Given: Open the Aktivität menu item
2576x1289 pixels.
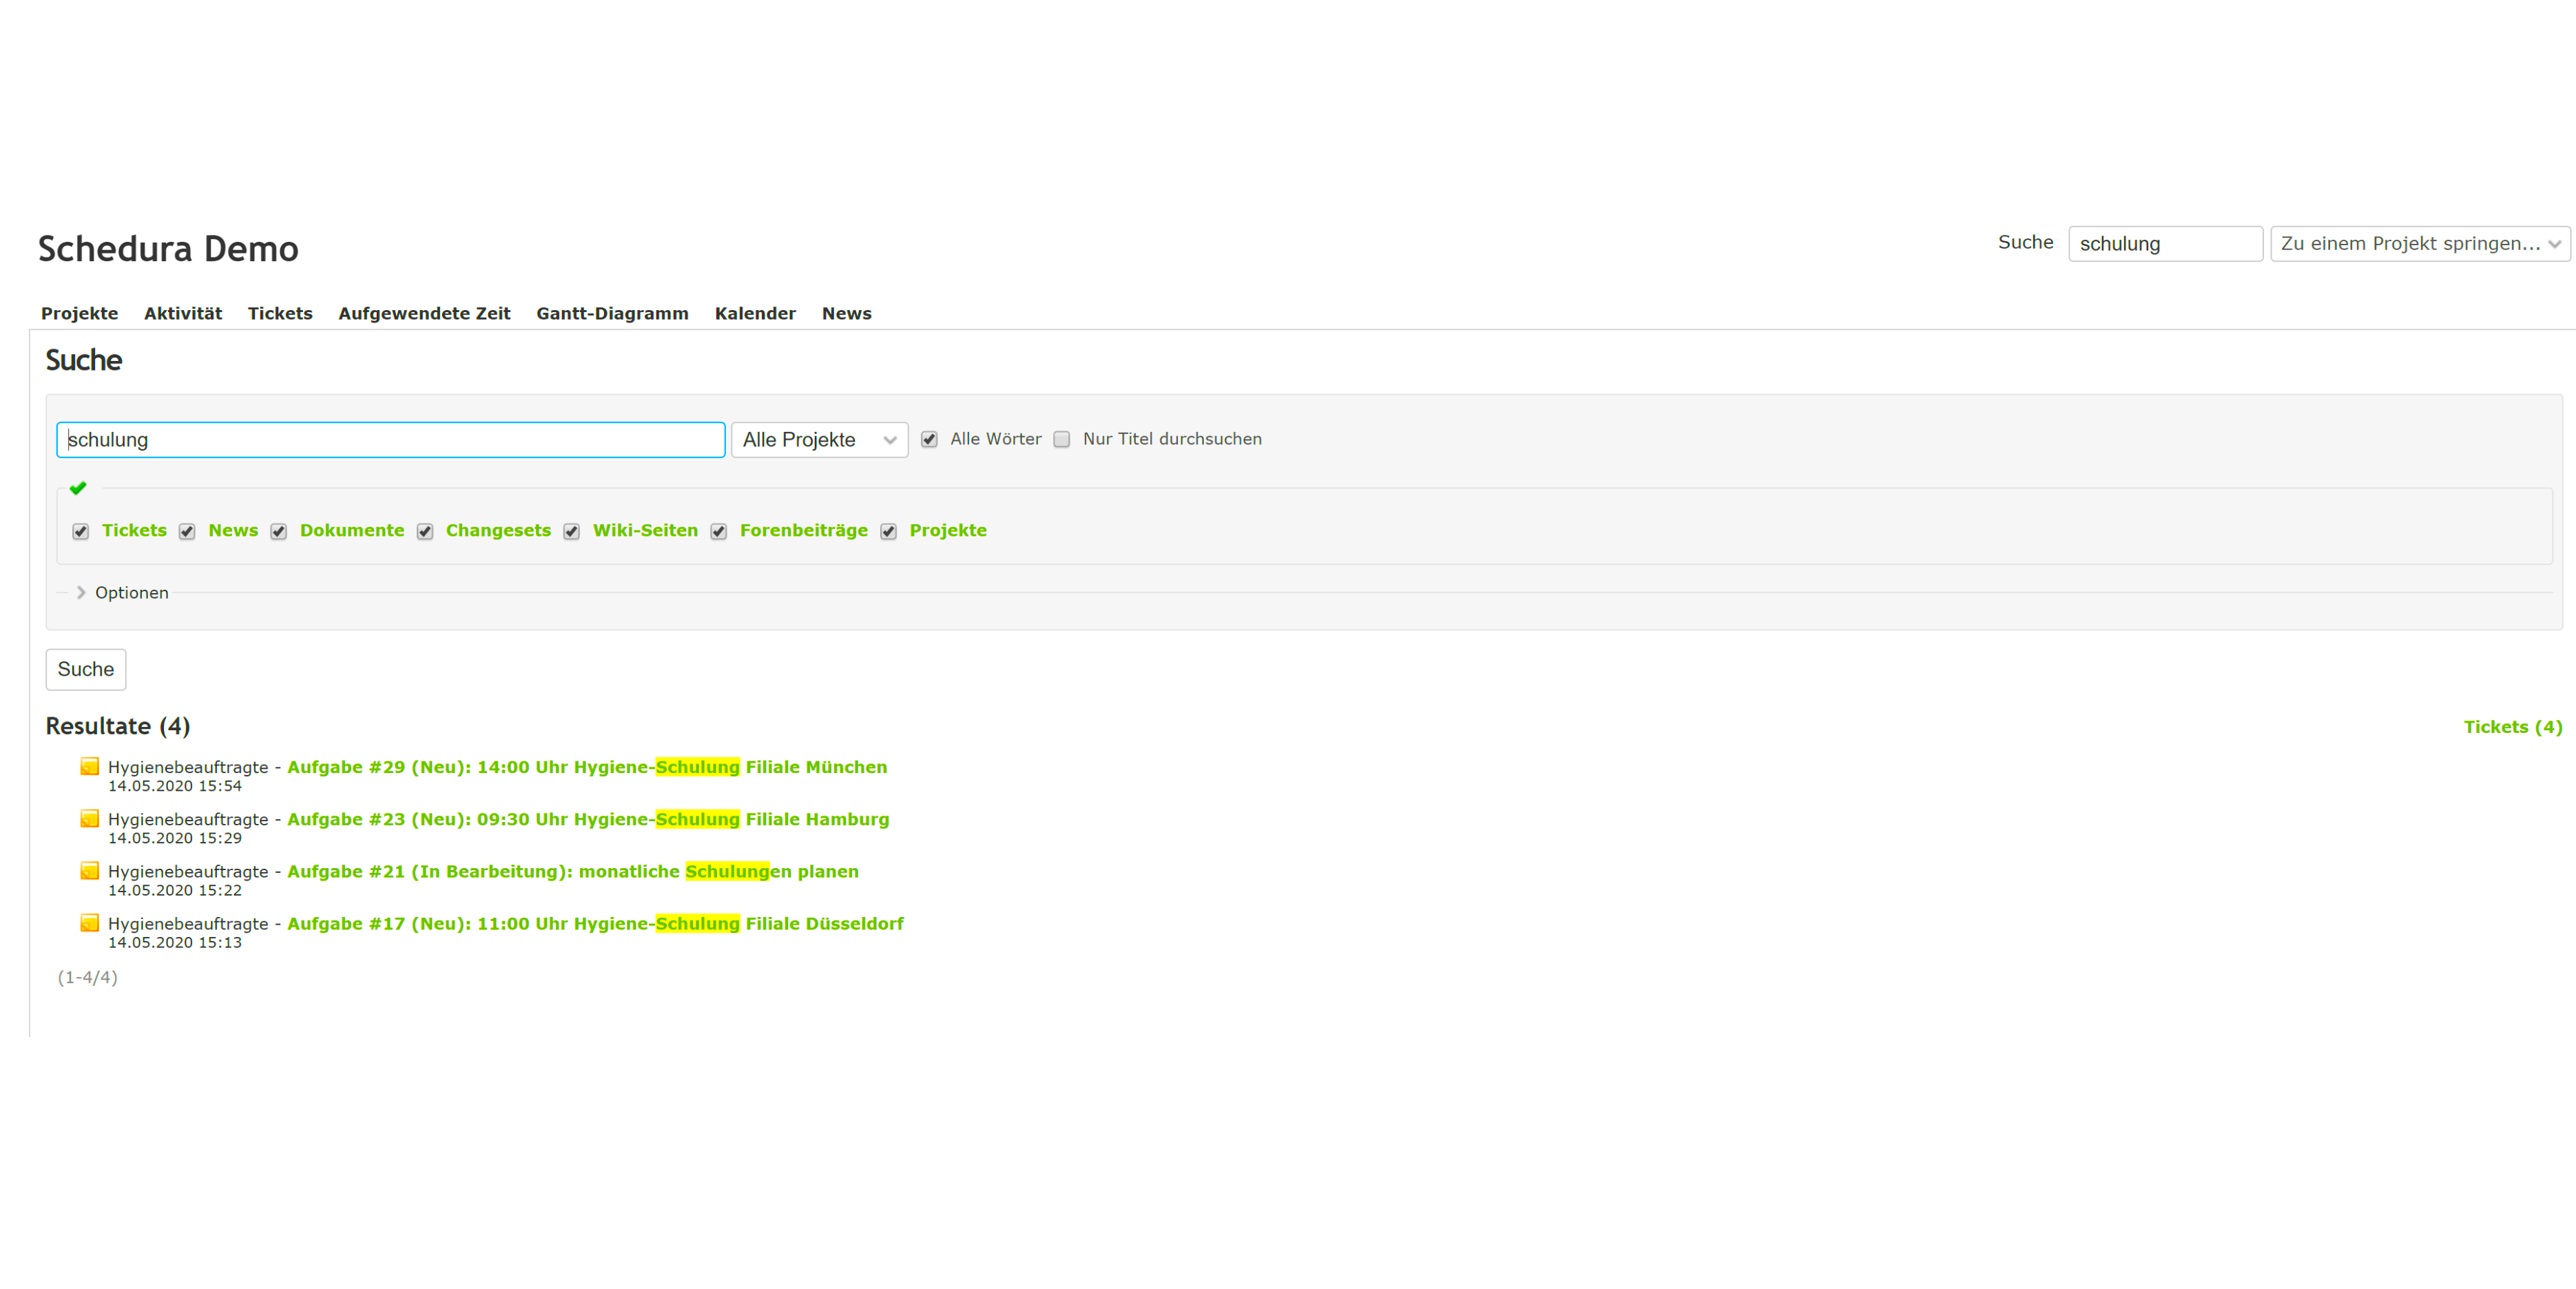Looking at the screenshot, I should (183, 313).
